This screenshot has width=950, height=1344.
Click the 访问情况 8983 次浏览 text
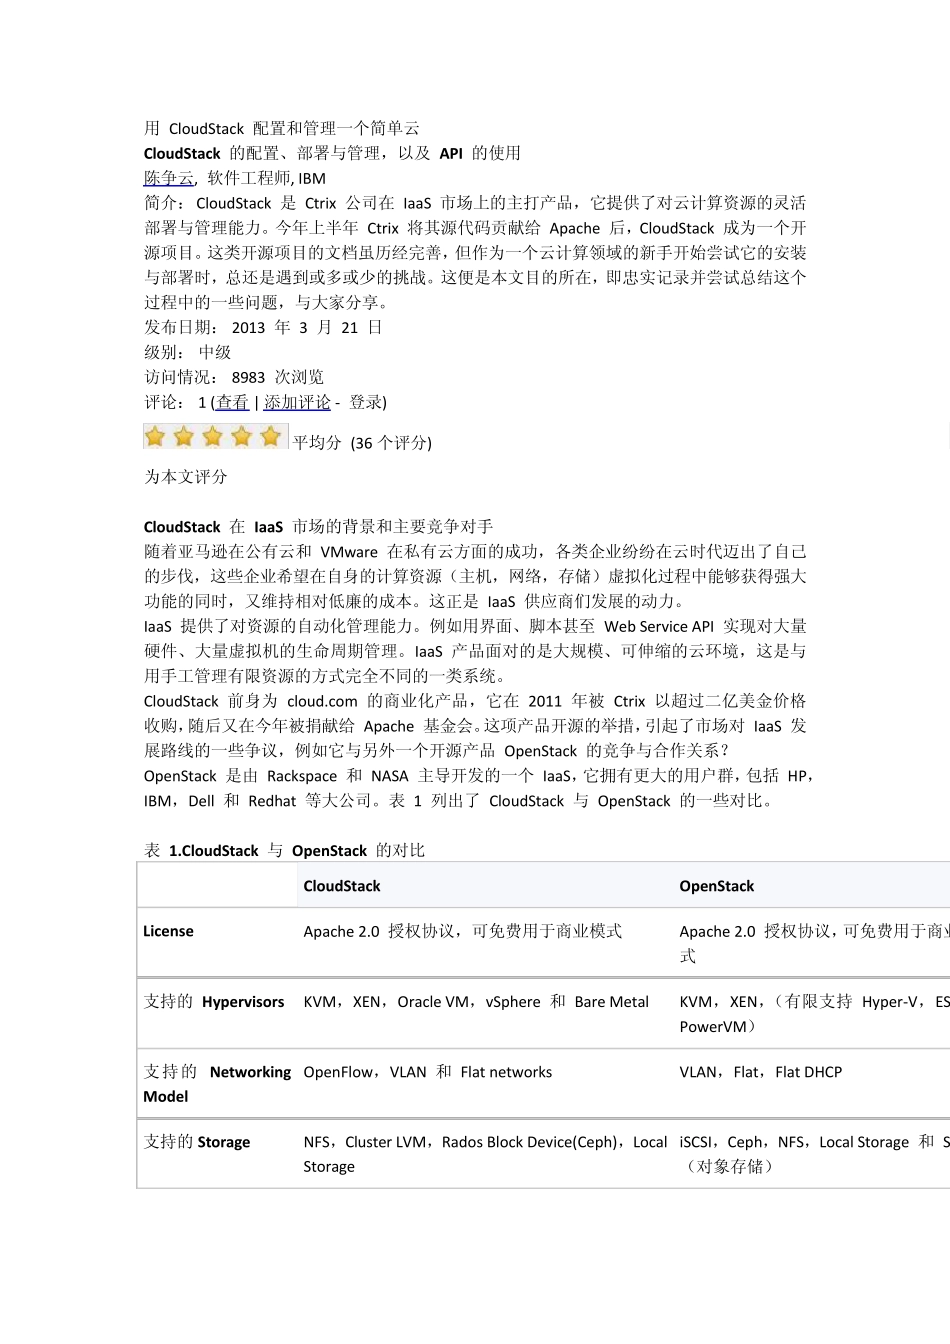pyautogui.click(x=234, y=377)
